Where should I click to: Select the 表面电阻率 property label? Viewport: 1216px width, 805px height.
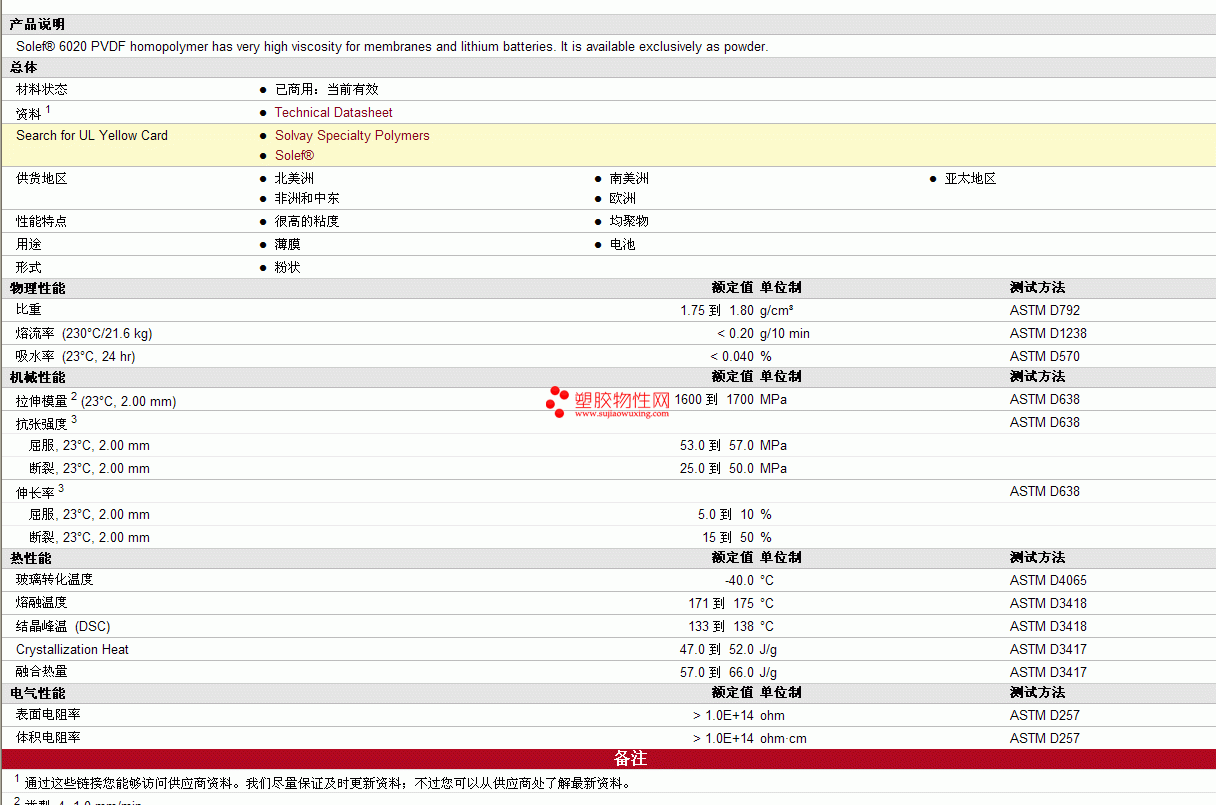[x=48, y=715]
